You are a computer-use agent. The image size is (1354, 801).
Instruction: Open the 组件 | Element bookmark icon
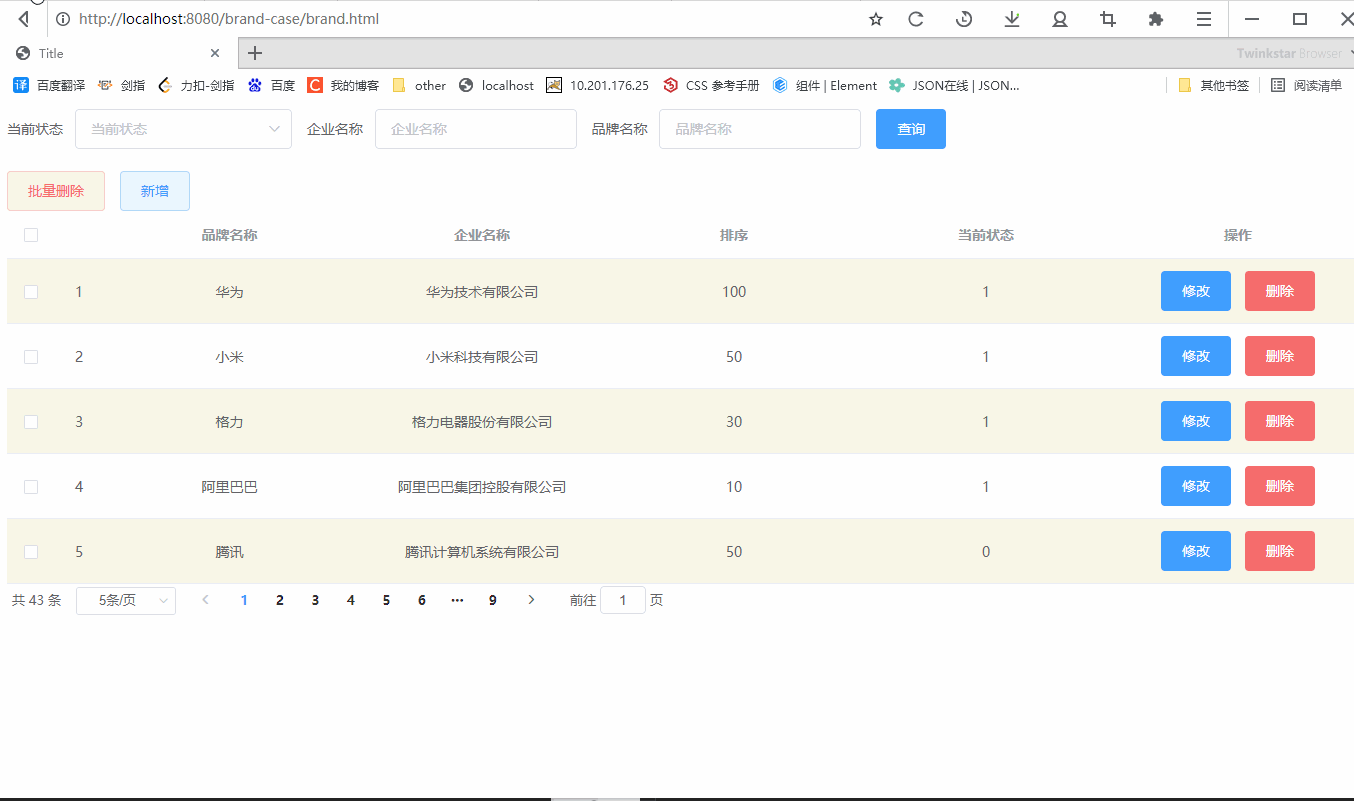click(780, 85)
